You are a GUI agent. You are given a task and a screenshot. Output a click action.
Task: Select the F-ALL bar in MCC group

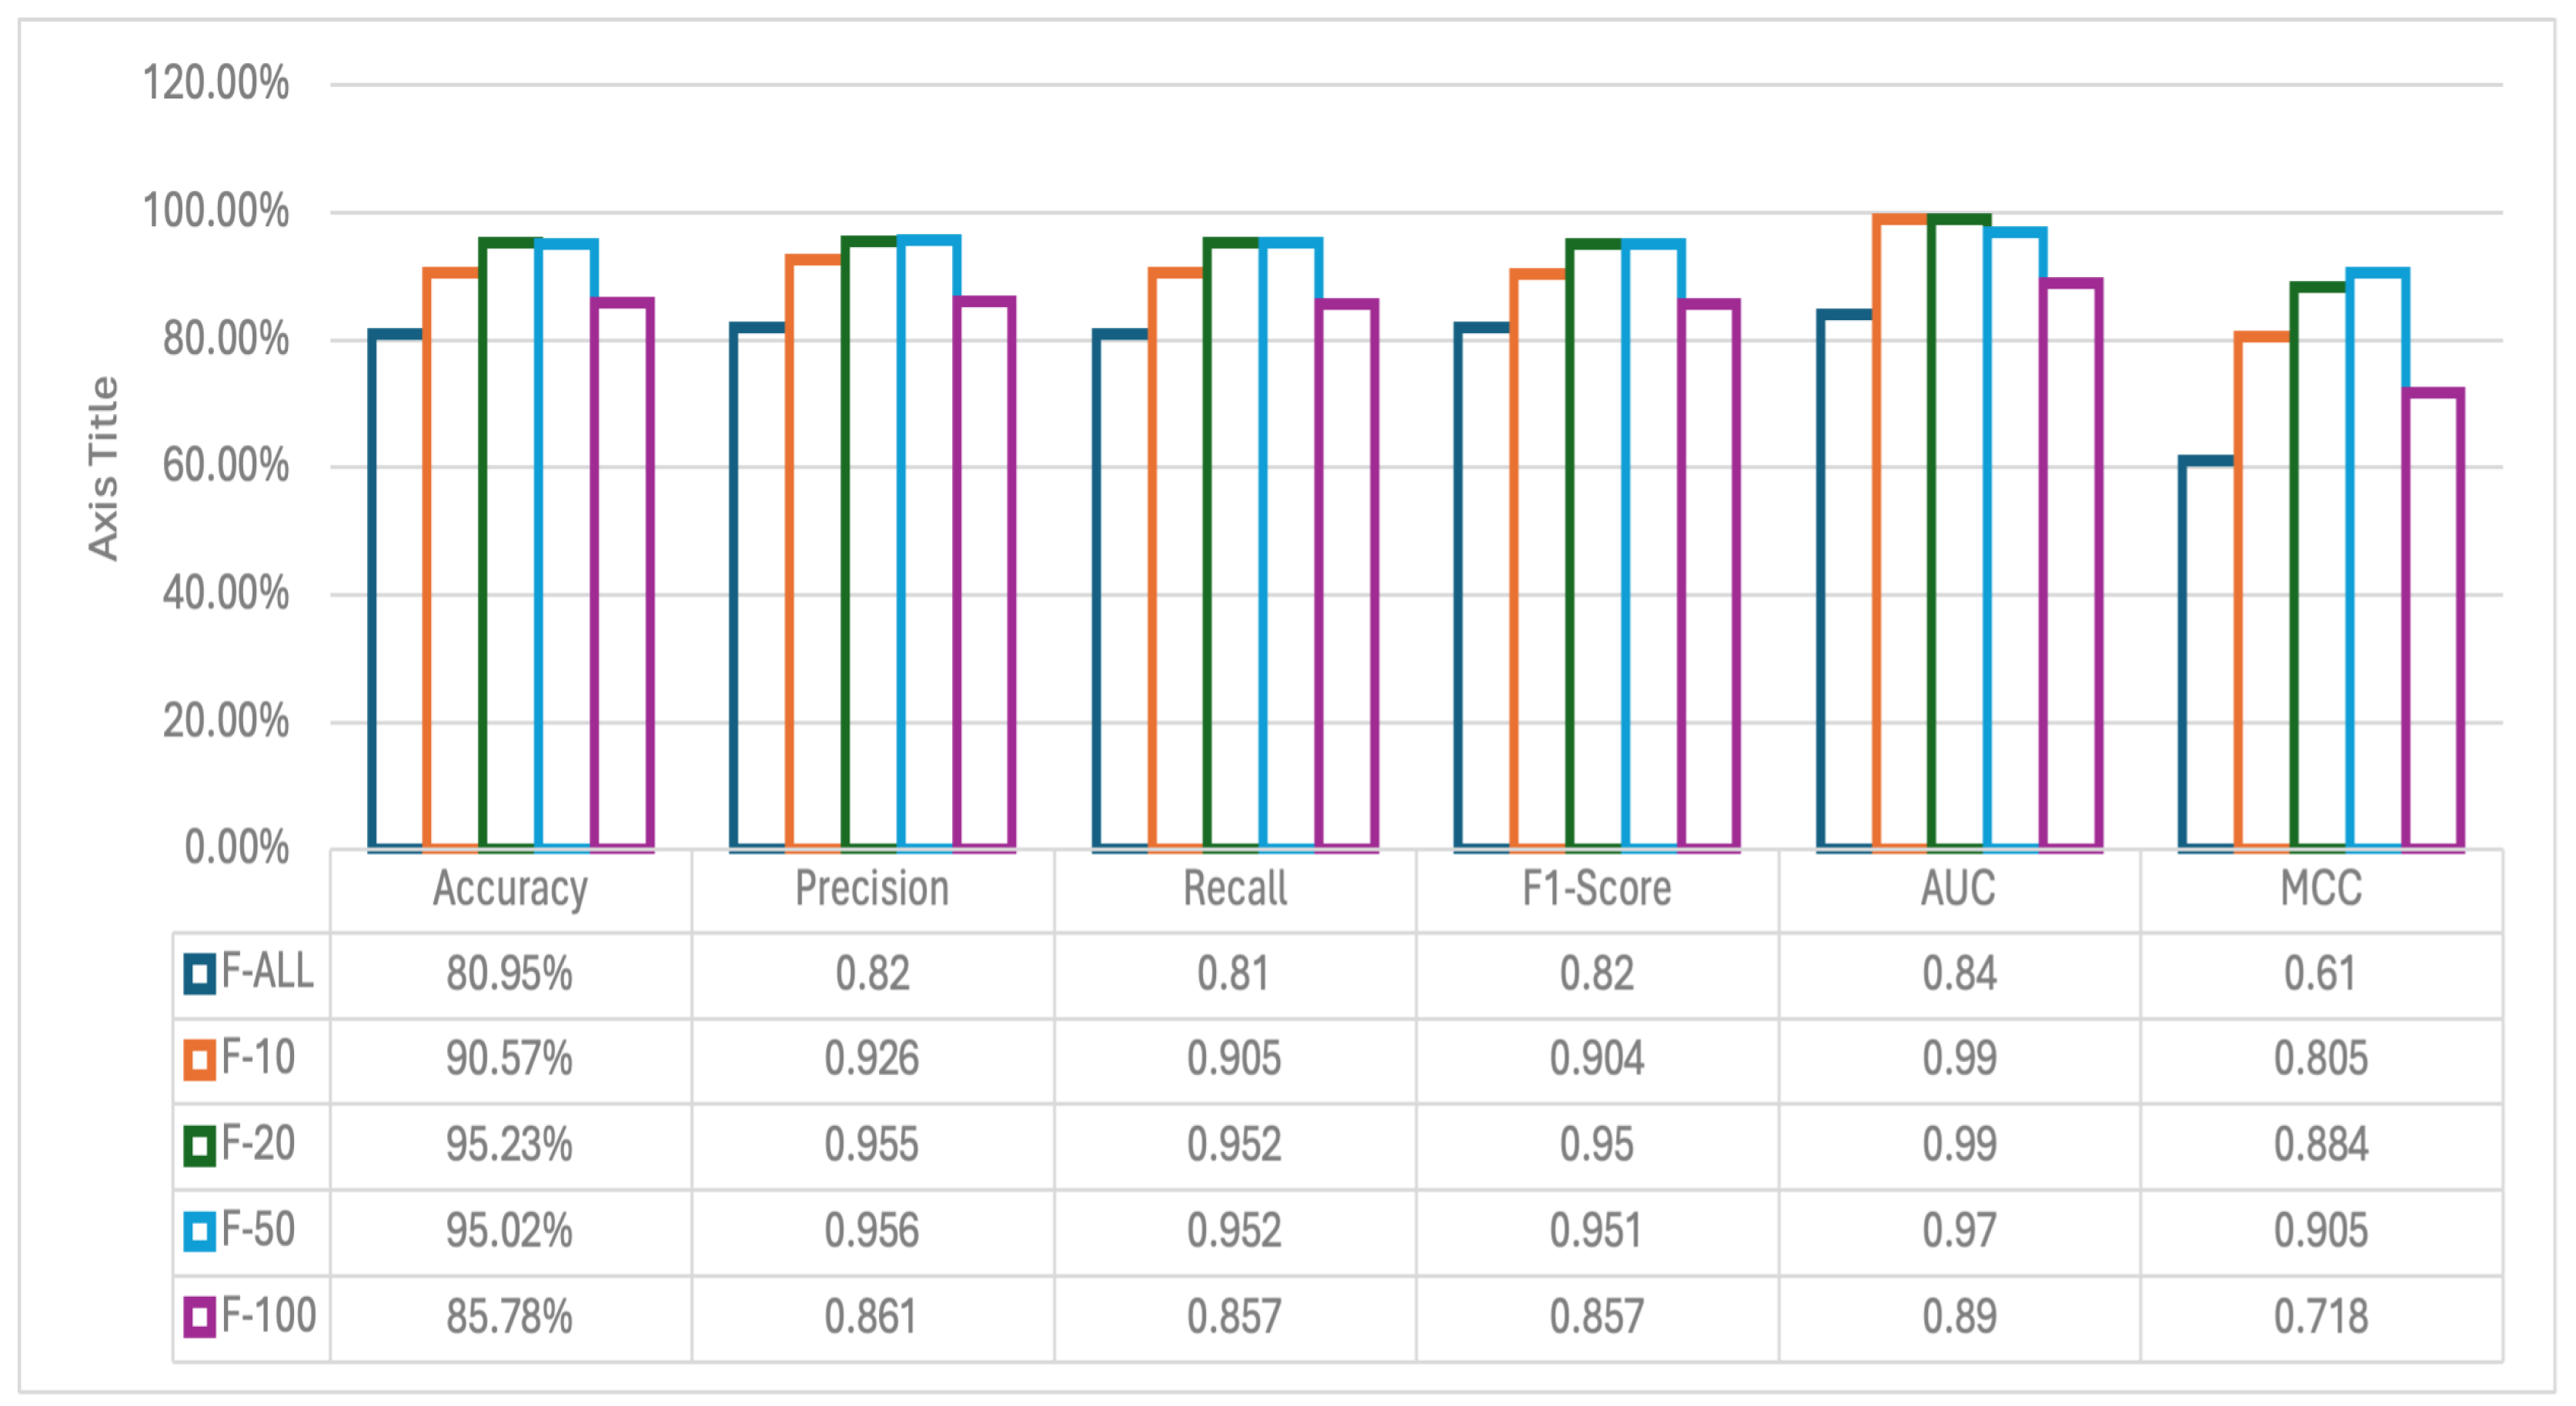click(2207, 655)
